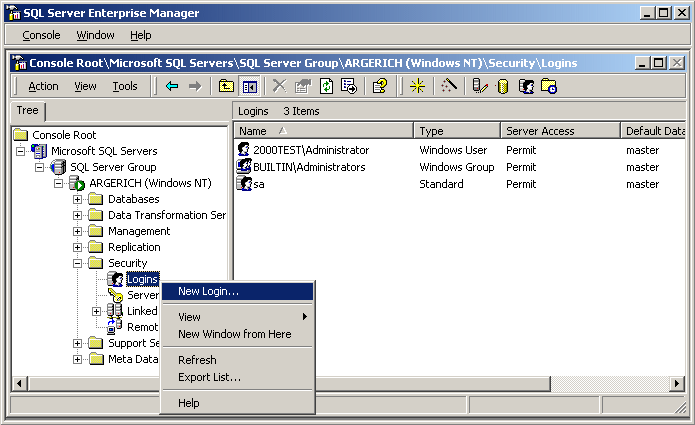Click the left scroll arrow of tree pane
Screen dimensions: 695x425
[x=19, y=383]
